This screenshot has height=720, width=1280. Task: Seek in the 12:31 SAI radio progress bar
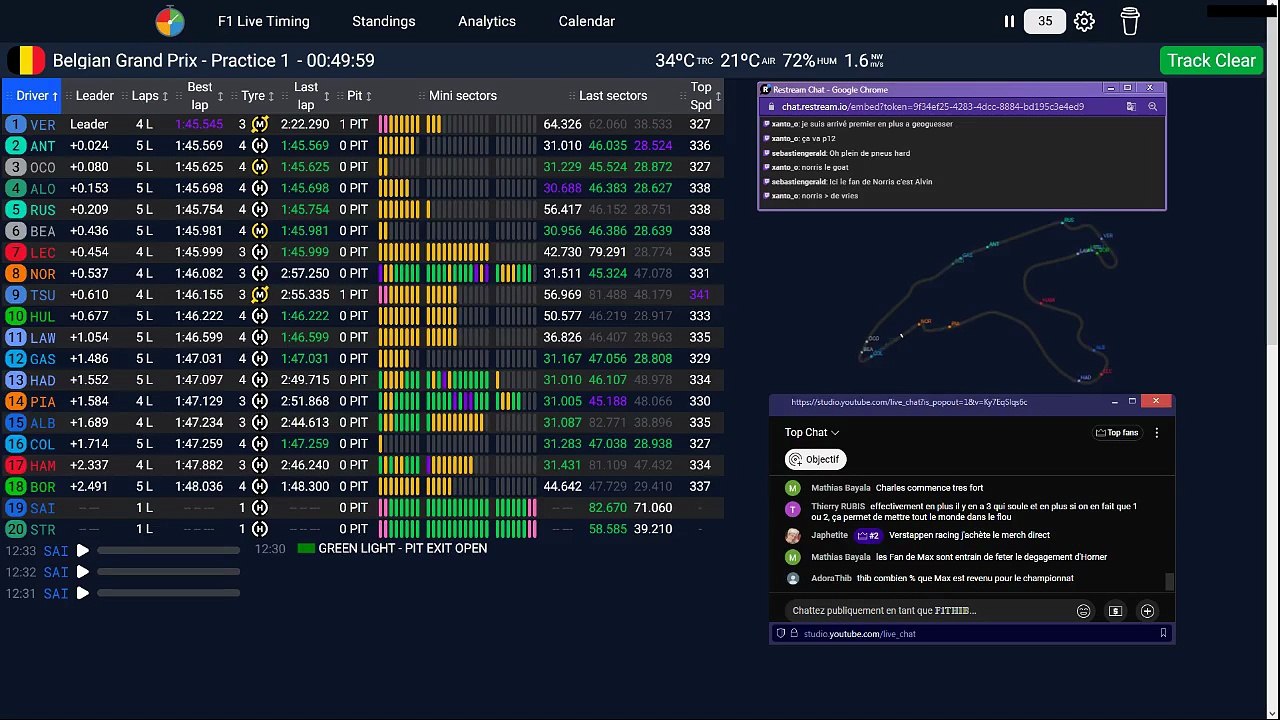coord(168,593)
